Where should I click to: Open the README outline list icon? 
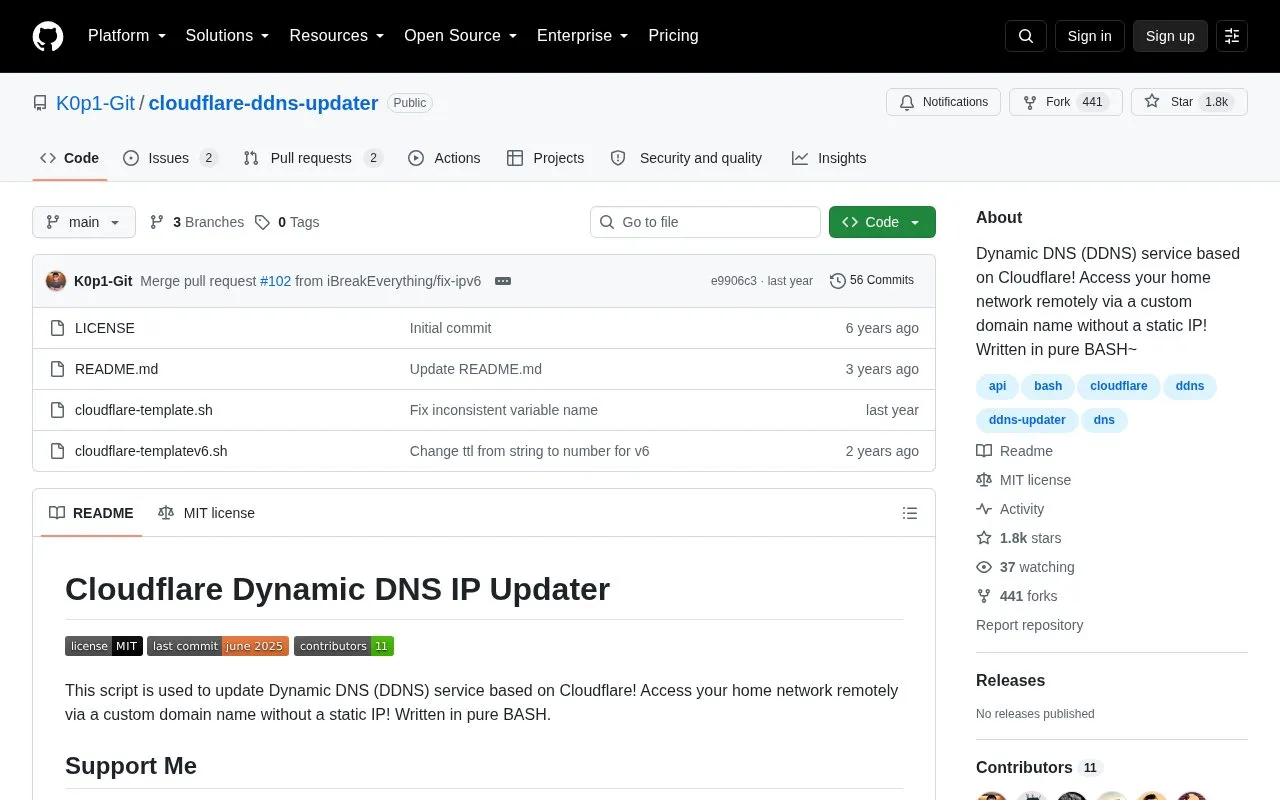tap(910, 513)
